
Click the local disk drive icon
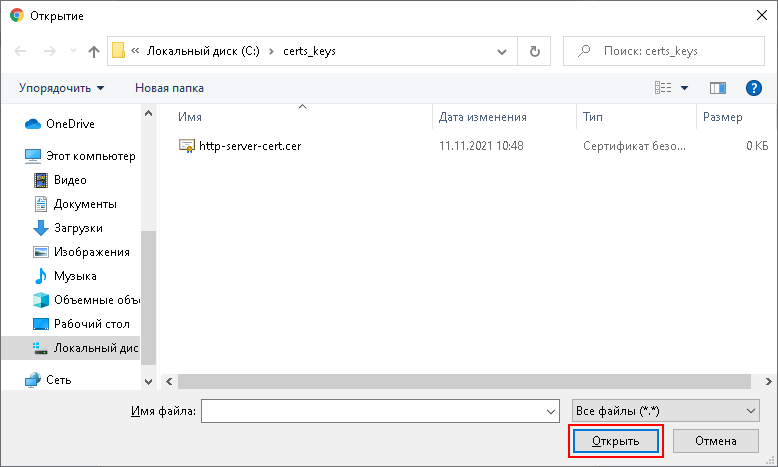point(40,348)
